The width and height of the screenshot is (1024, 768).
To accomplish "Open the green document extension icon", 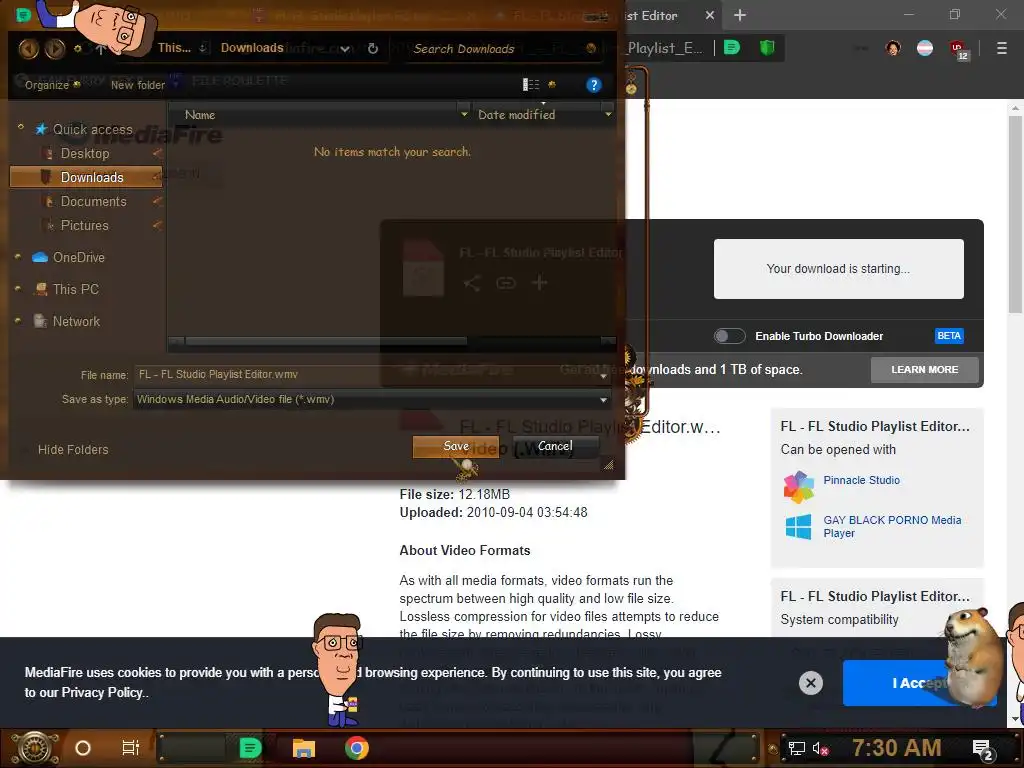I will 732,48.
